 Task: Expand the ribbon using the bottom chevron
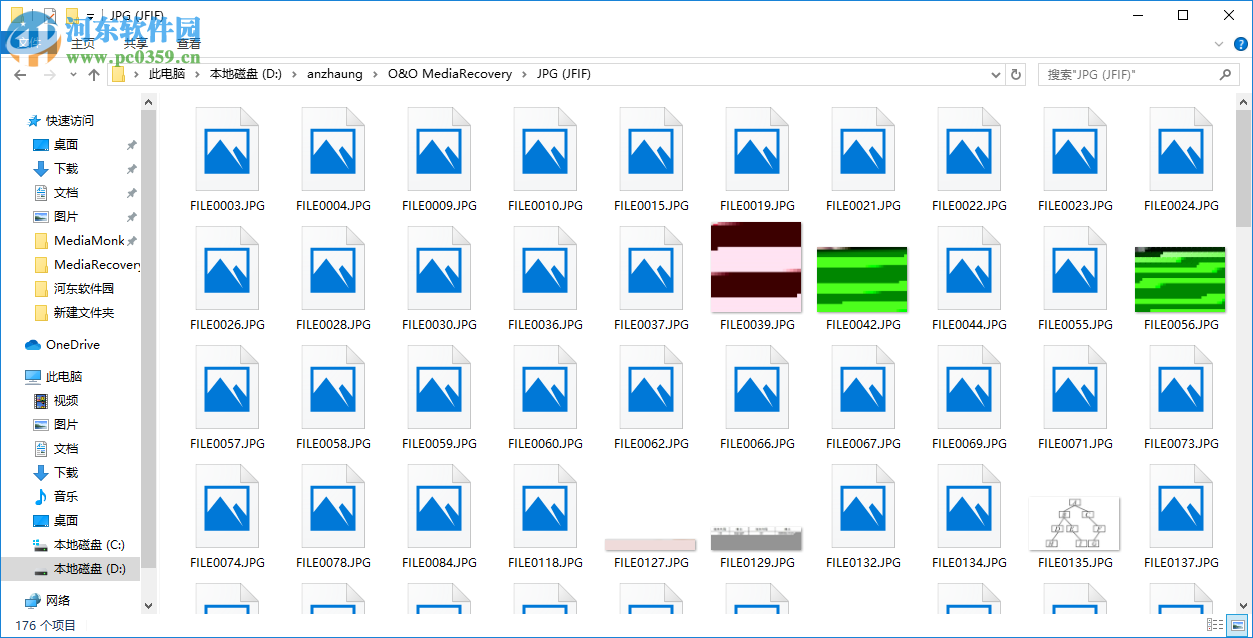[1218, 44]
